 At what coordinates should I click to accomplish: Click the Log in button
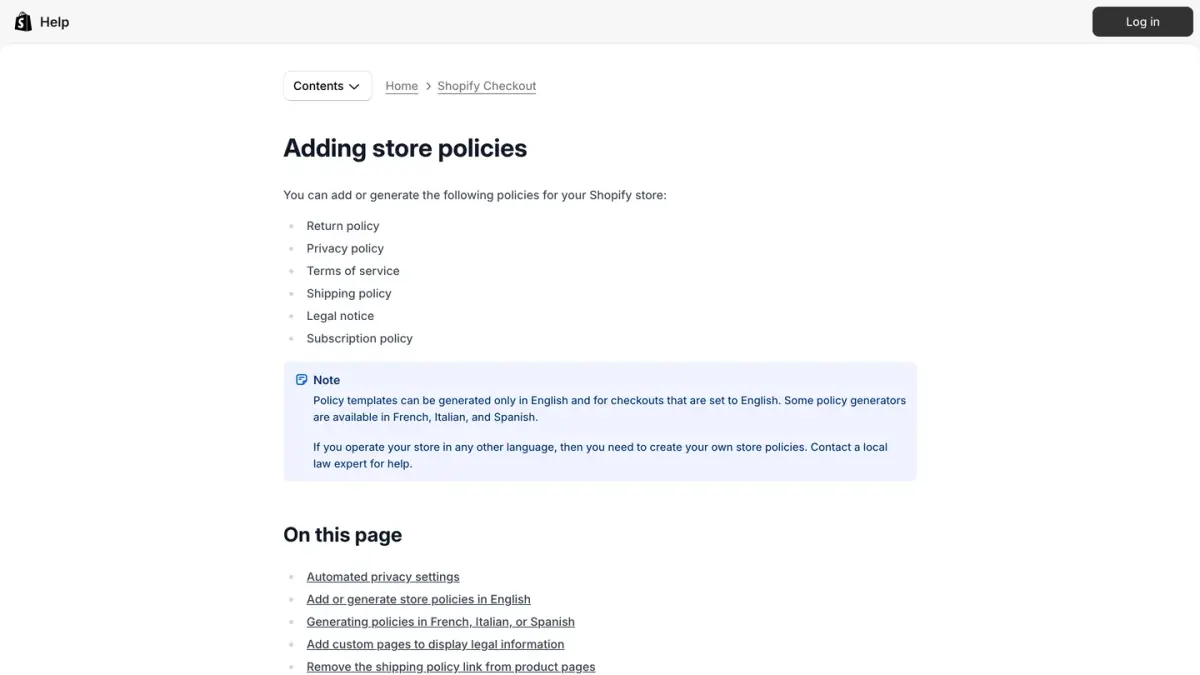click(1142, 22)
